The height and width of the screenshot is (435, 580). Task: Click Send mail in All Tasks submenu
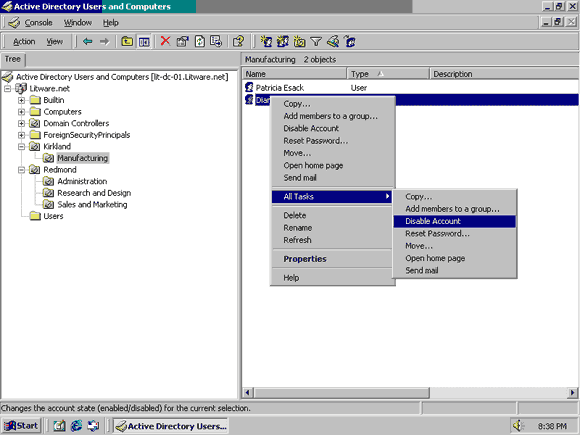[455, 270]
